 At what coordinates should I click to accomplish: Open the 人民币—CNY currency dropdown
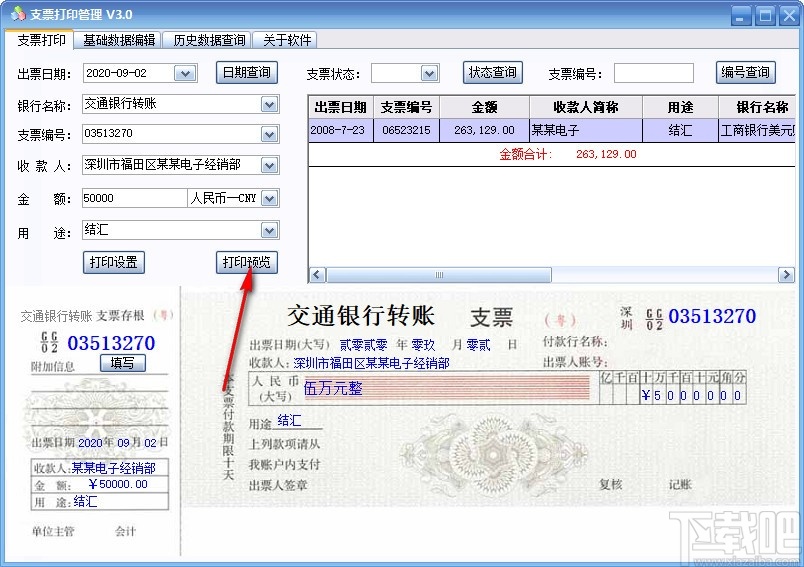(270, 198)
